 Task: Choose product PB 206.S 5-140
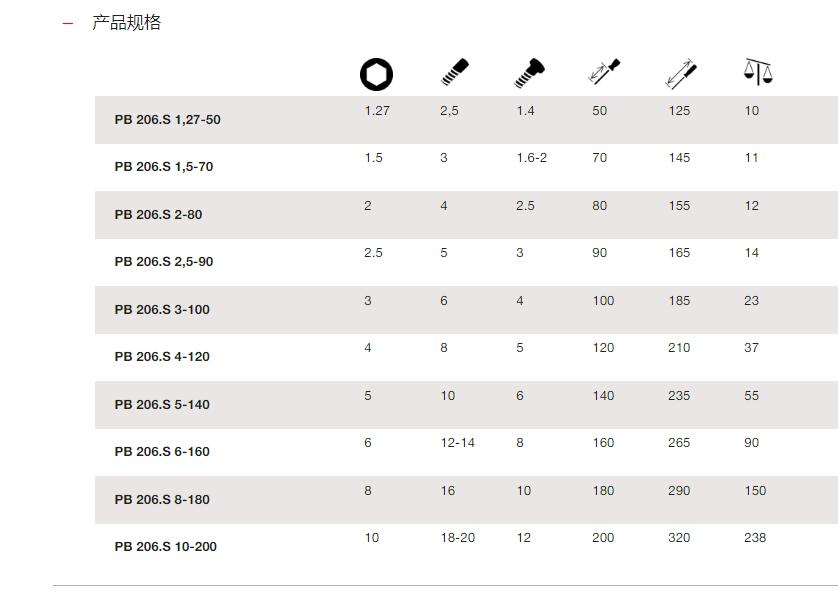click(x=162, y=405)
